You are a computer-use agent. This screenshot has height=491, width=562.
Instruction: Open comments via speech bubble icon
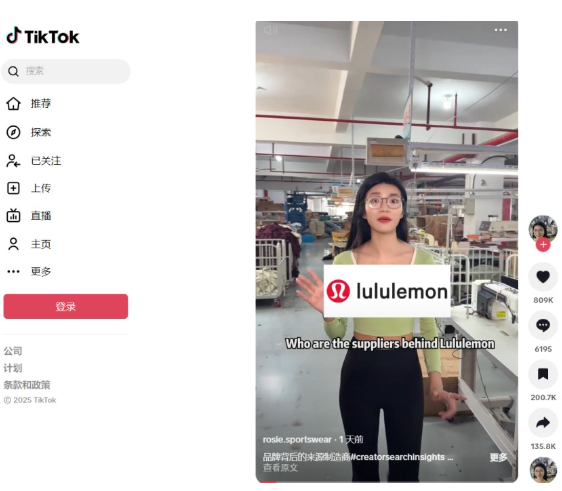point(543,325)
